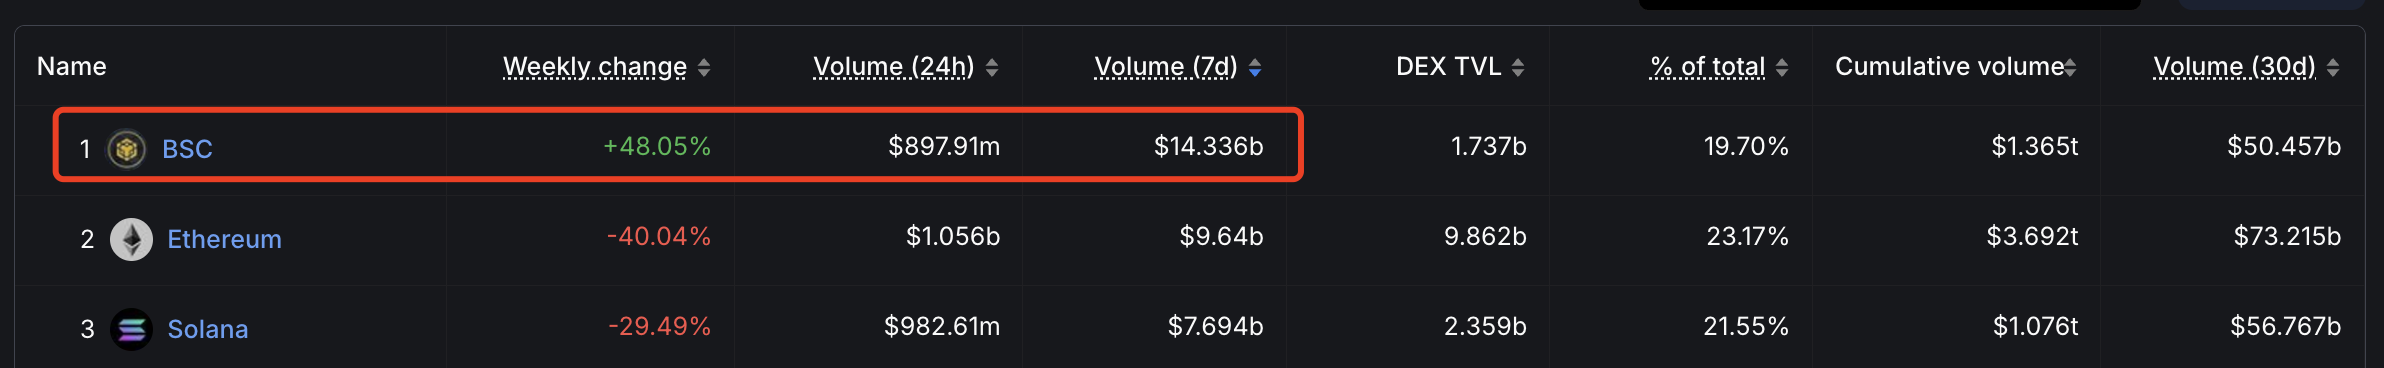Screen dimensions: 2384x368
Task: Sort table by Volume (24h) header
Action: (894, 67)
